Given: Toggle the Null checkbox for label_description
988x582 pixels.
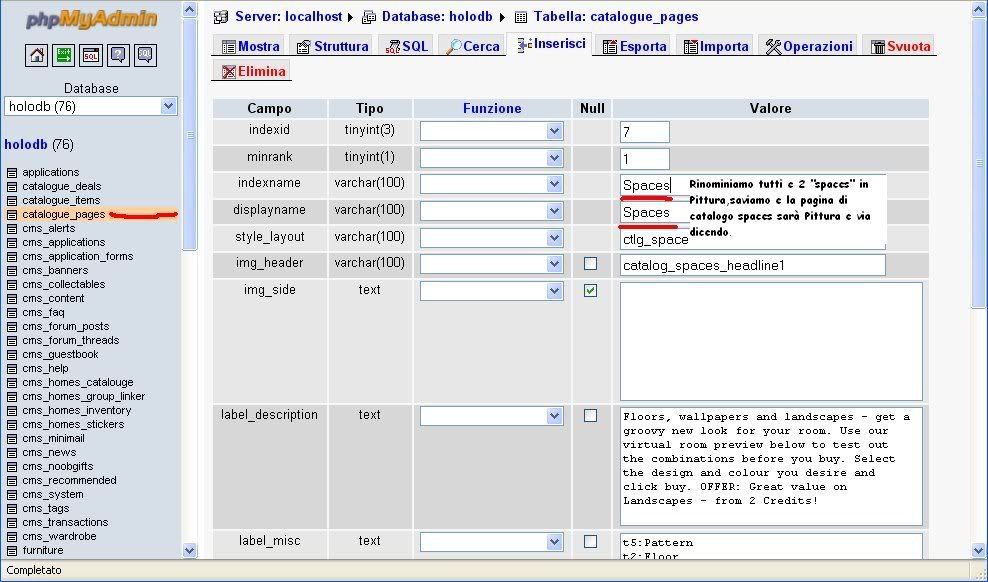Looking at the screenshot, I should coord(590,416).
